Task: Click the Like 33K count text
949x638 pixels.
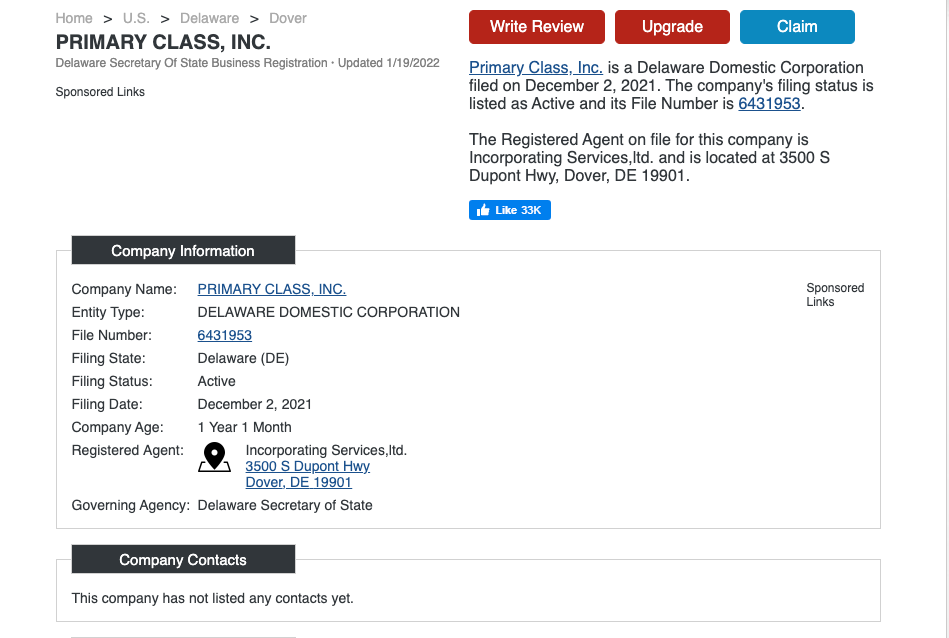Action: pos(518,210)
